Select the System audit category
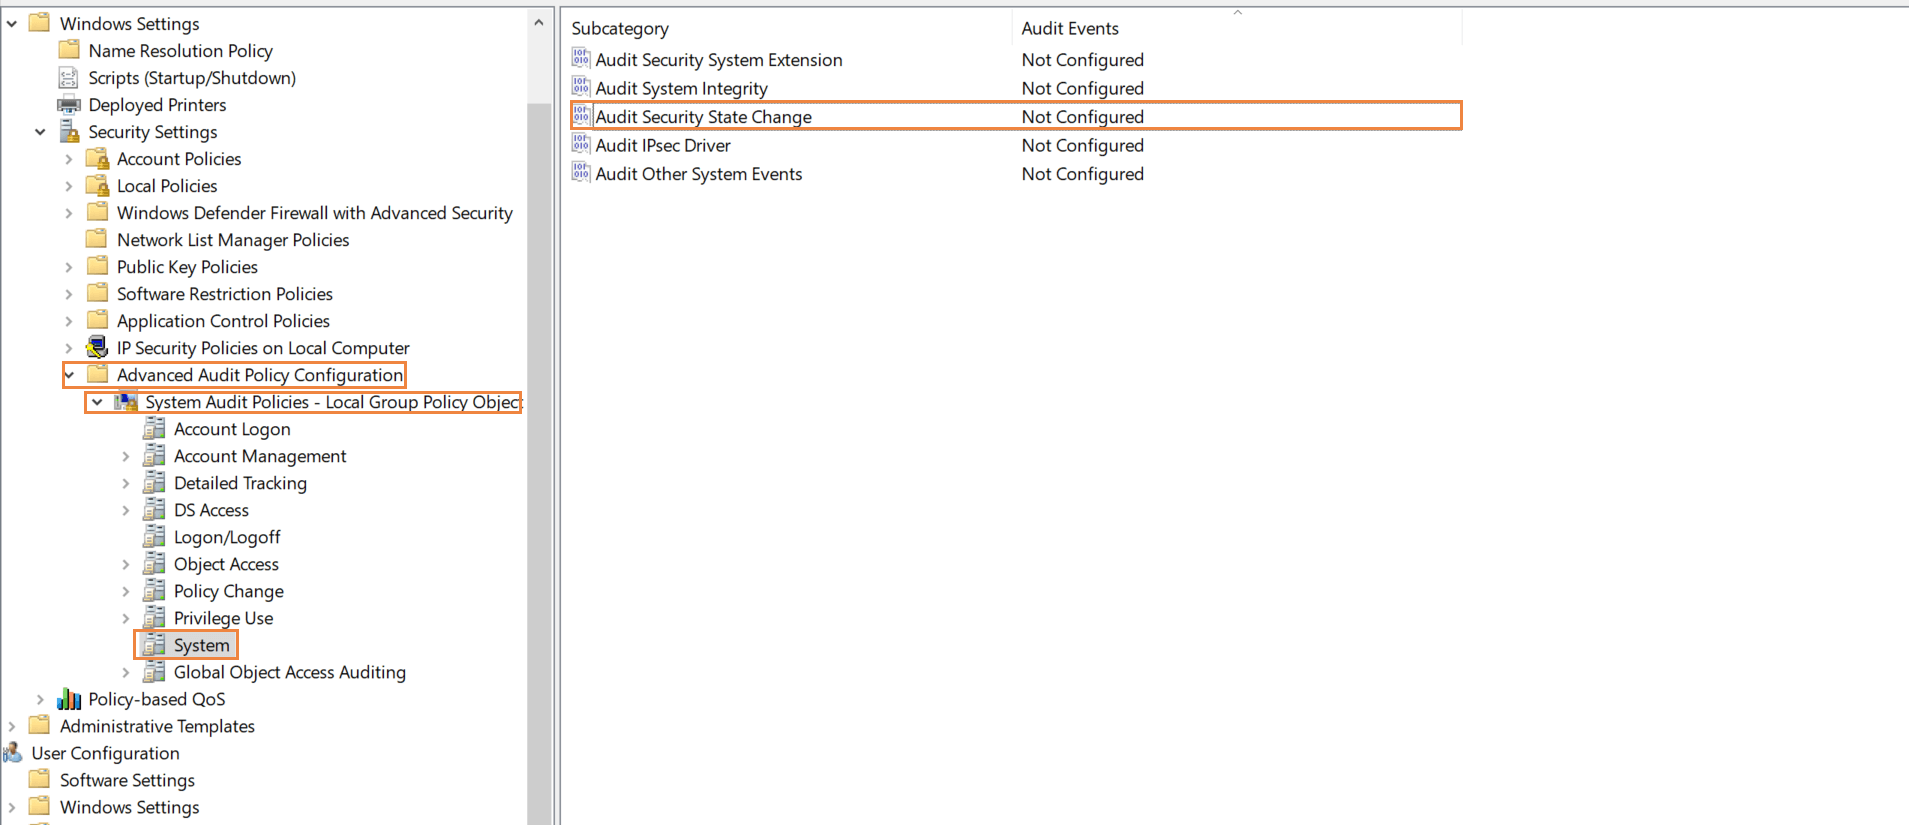 [x=201, y=645]
